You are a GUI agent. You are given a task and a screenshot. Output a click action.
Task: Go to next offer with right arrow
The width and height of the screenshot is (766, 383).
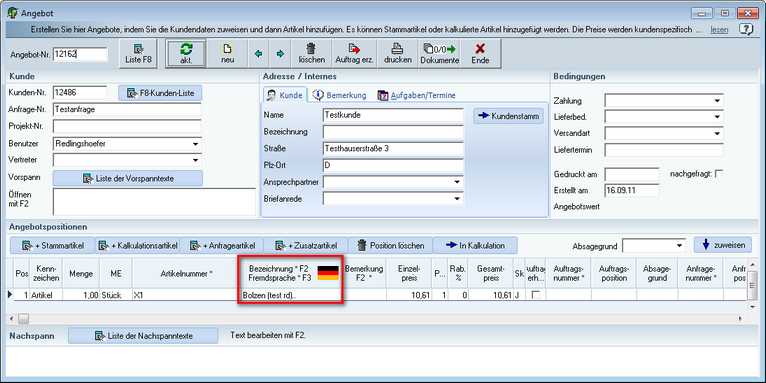(x=280, y=54)
